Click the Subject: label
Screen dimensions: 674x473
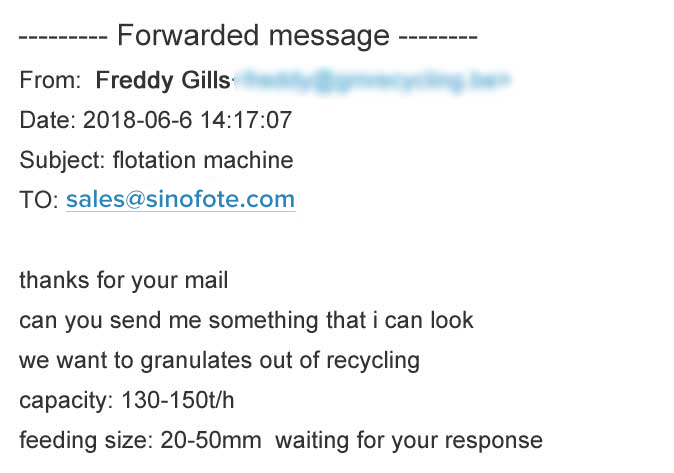tap(62, 160)
